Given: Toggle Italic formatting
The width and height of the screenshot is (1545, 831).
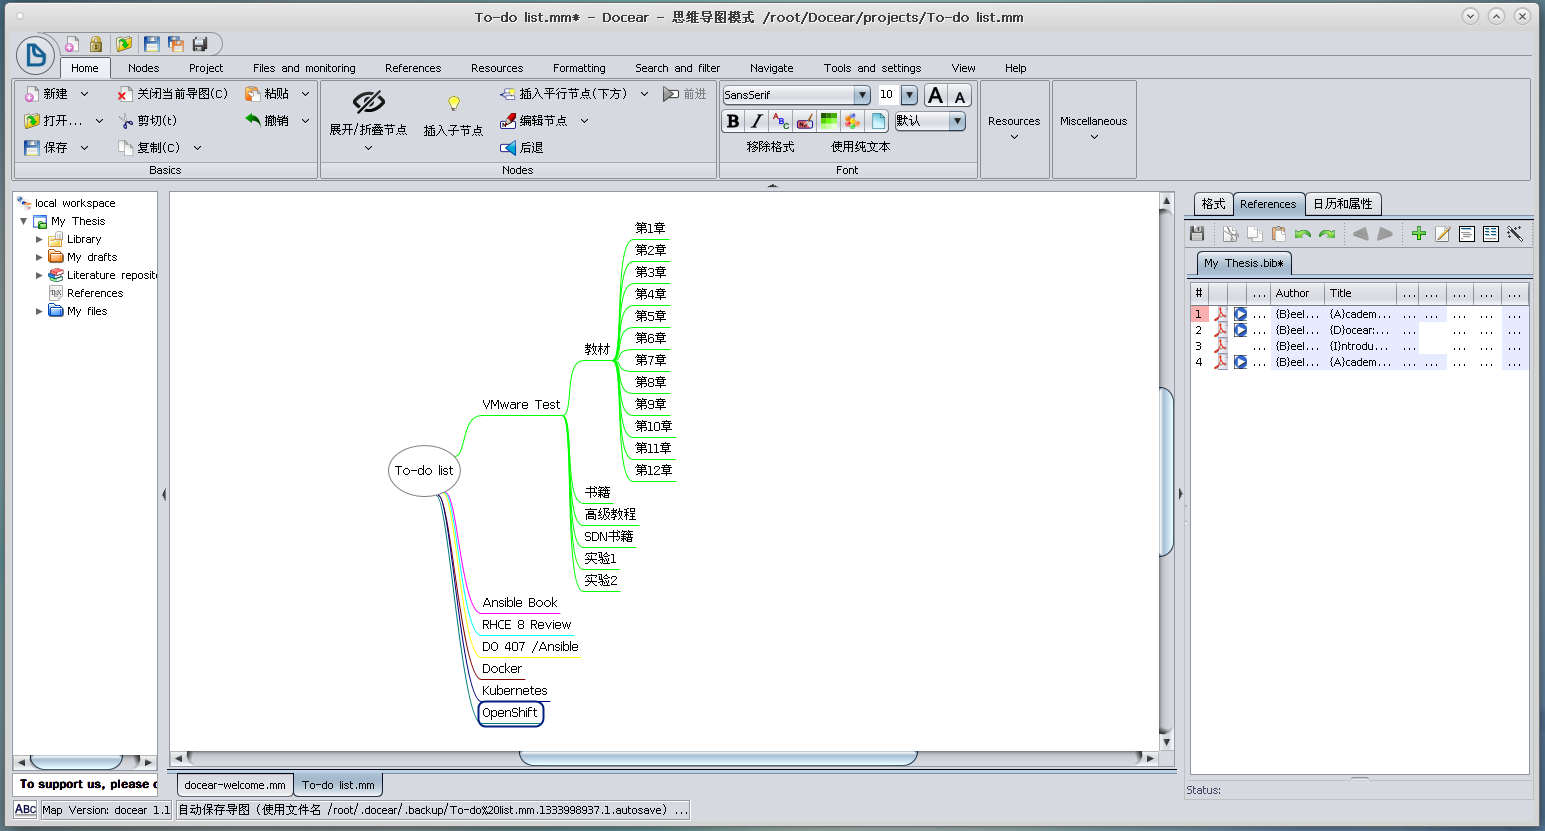Looking at the screenshot, I should [757, 121].
